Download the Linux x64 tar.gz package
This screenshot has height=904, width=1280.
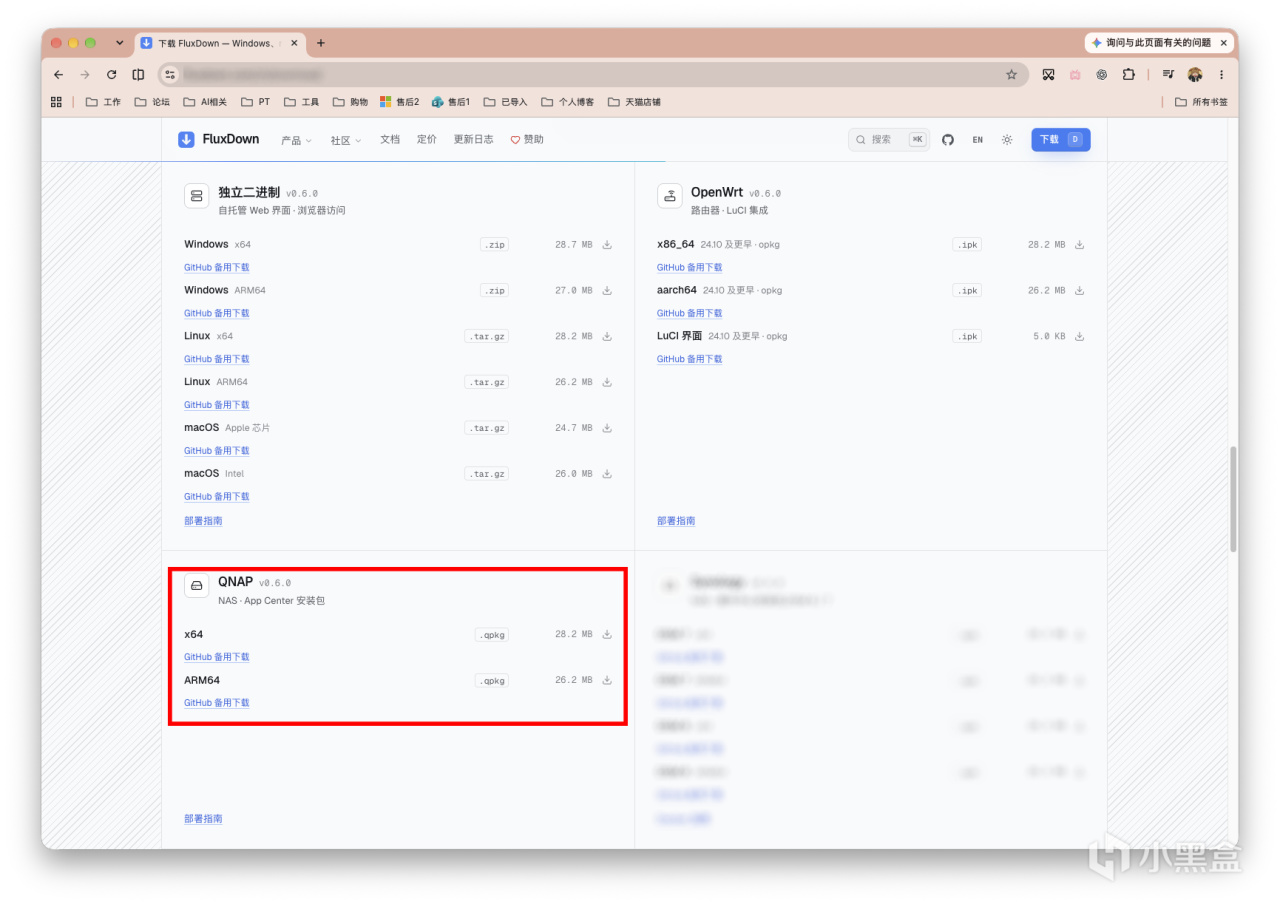[x=607, y=336]
